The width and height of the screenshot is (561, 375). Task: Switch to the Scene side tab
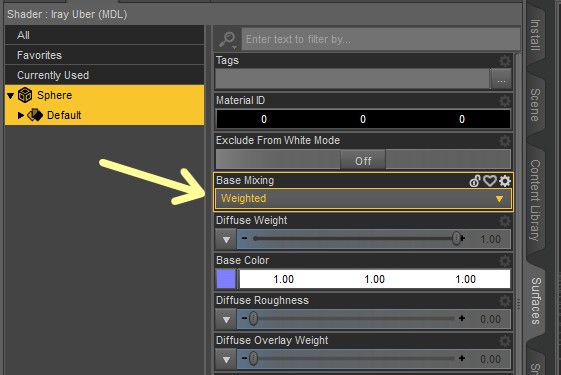click(x=535, y=105)
